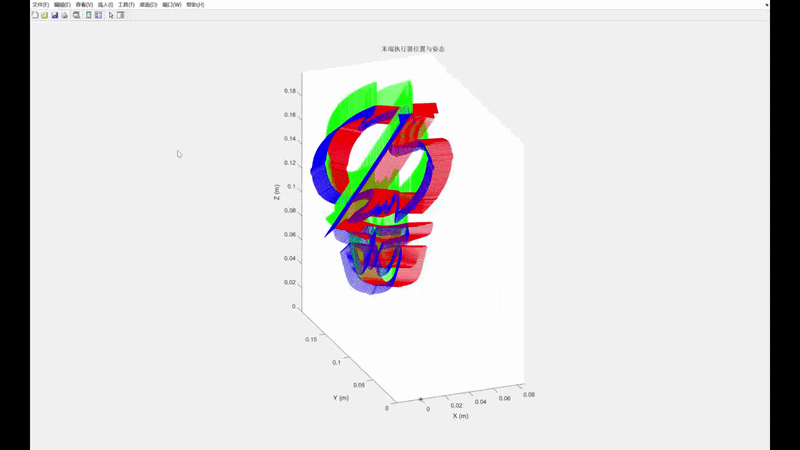Click the Z-axis tick label 0.18
Image resolution: width=800 pixels, height=450 pixels.
coord(290,91)
